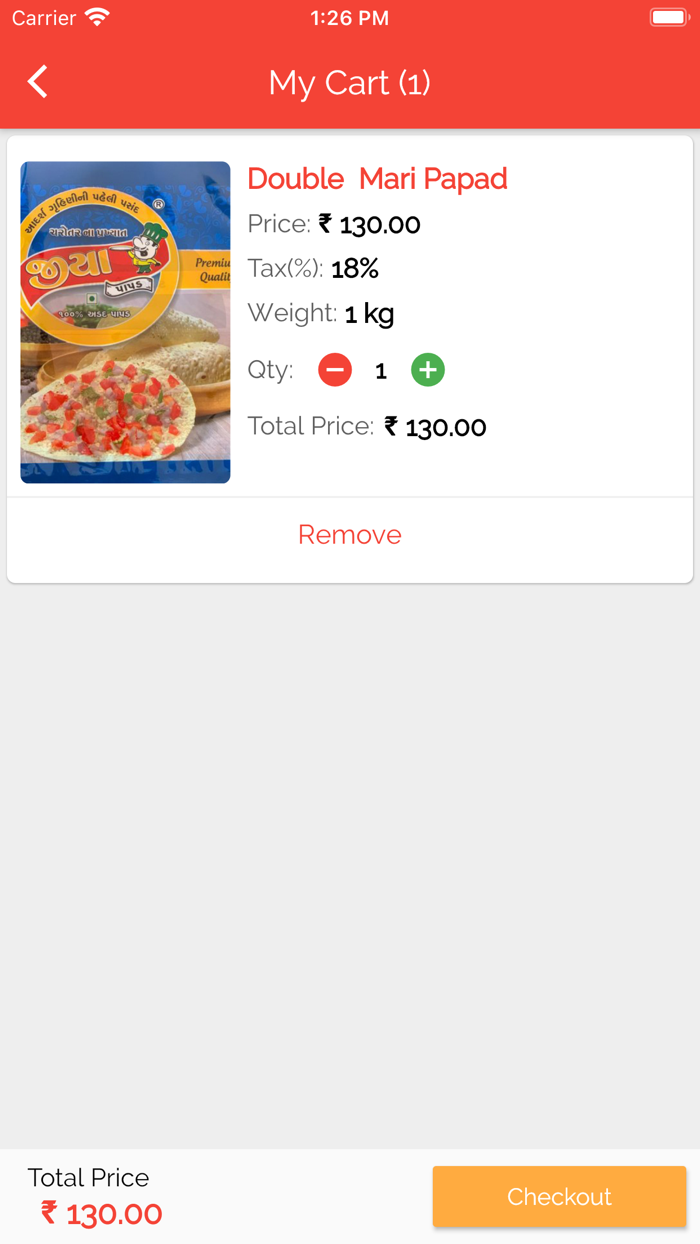Decrease Double Mari Papad quantity by one

click(x=335, y=369)
